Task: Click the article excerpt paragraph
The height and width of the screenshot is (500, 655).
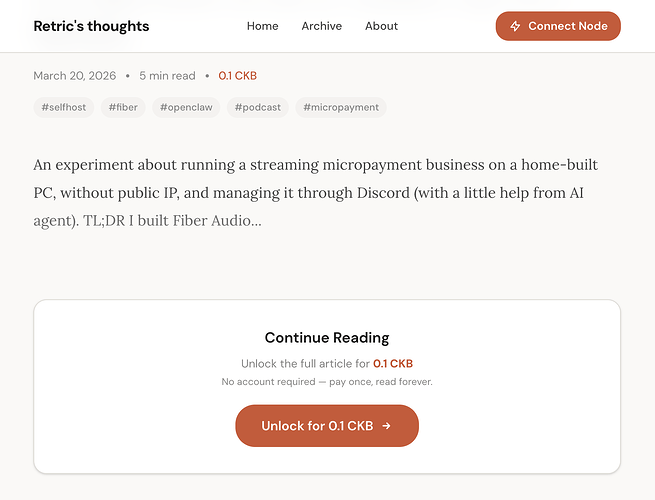Action: (315, 191)
